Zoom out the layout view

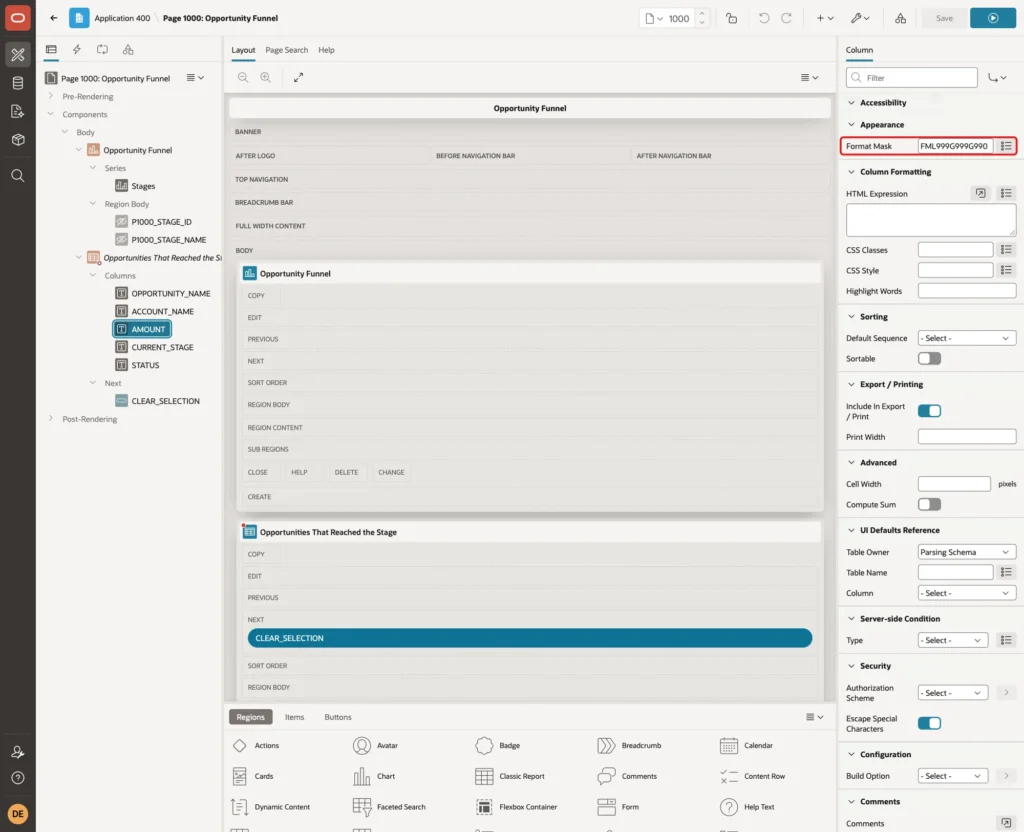(x=243, y=78)
